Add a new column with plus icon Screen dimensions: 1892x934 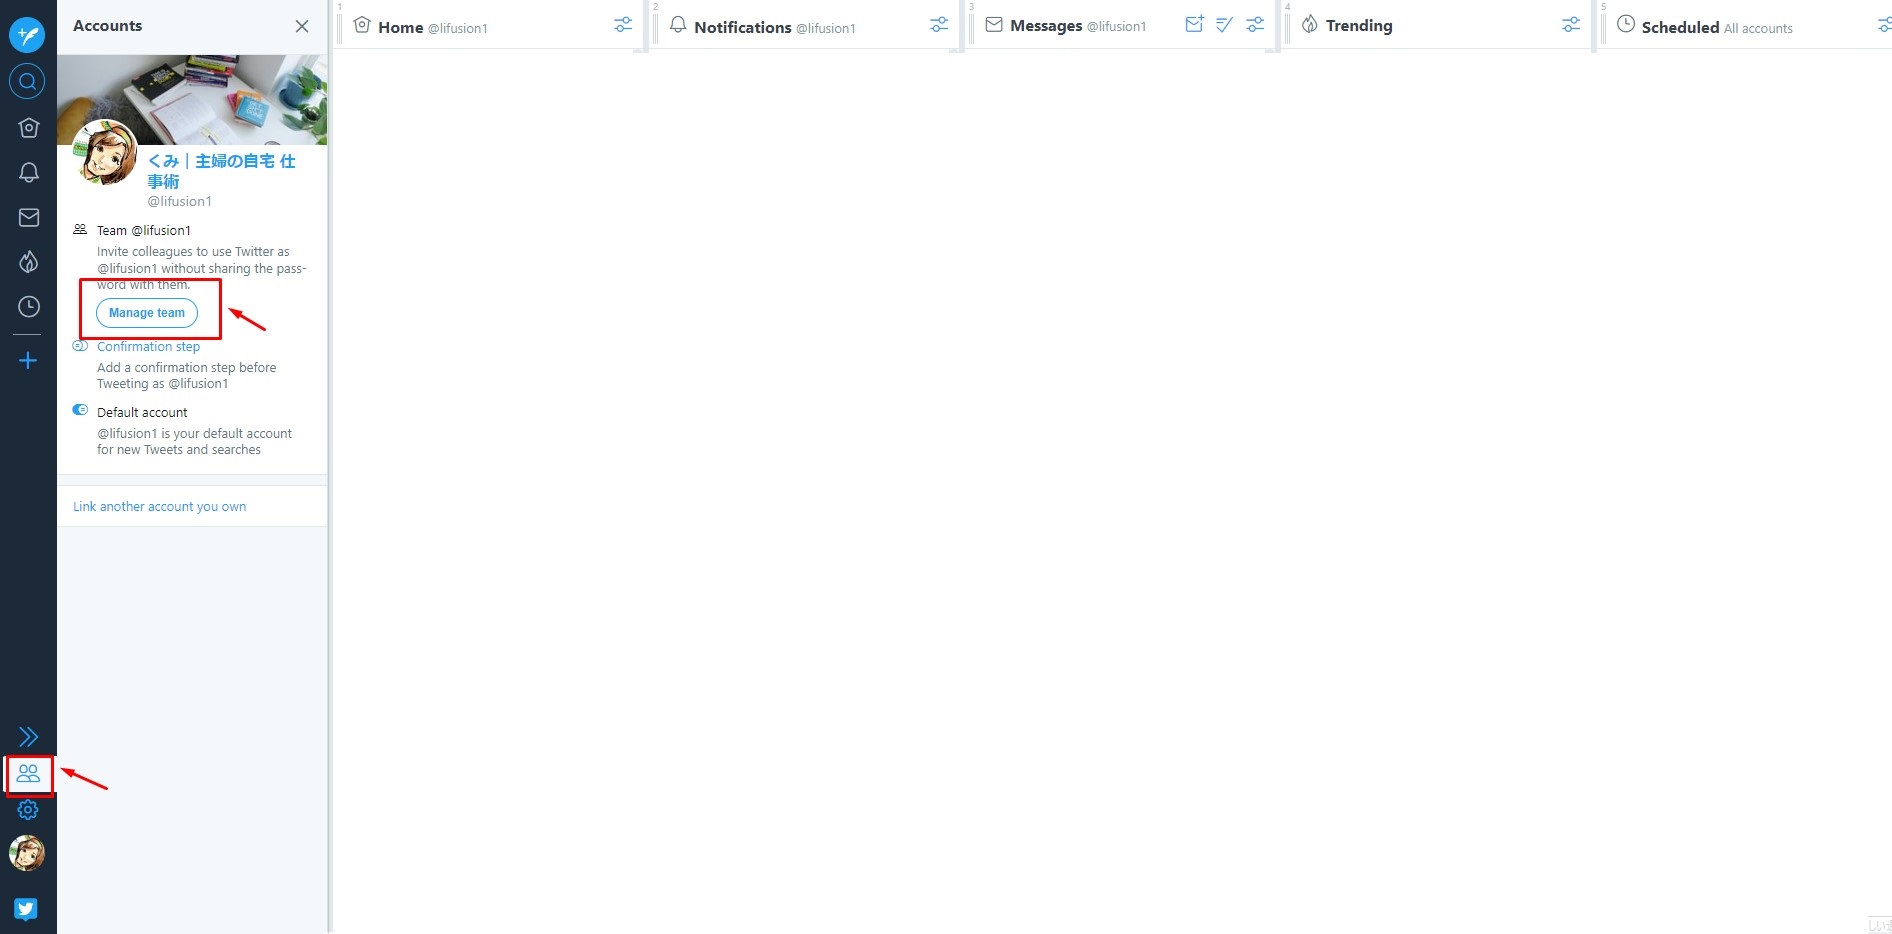28,360
